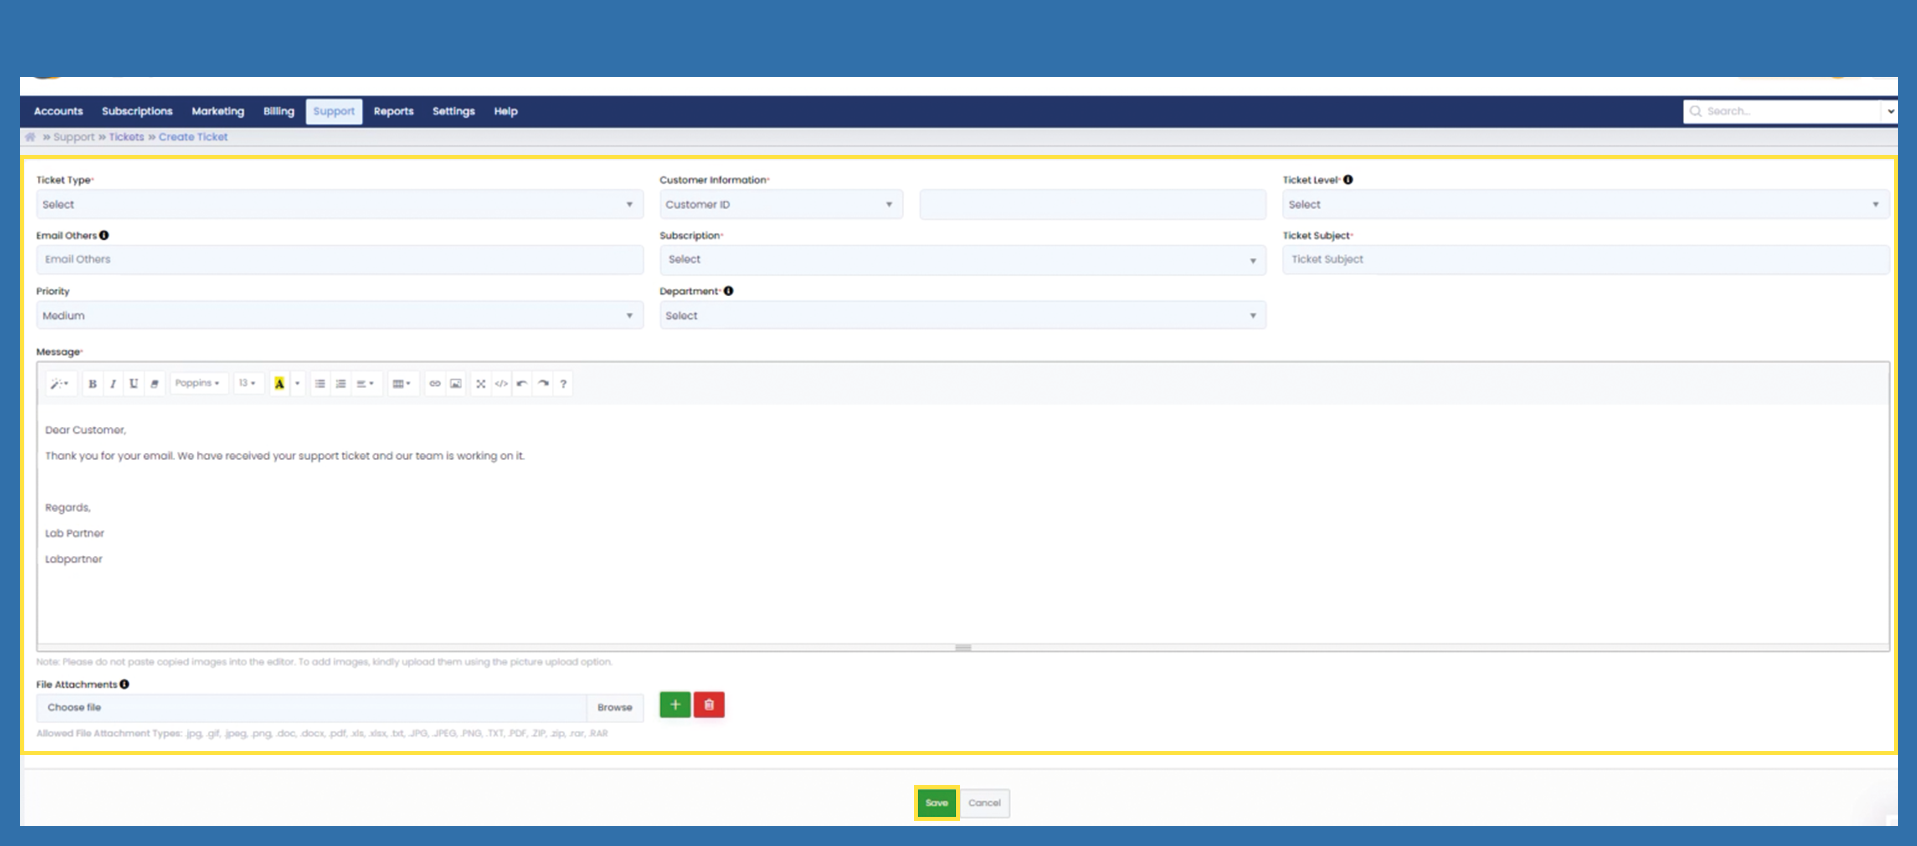
Task: Apply italic formatting in the editor toolbar
Action: (113, 384)
